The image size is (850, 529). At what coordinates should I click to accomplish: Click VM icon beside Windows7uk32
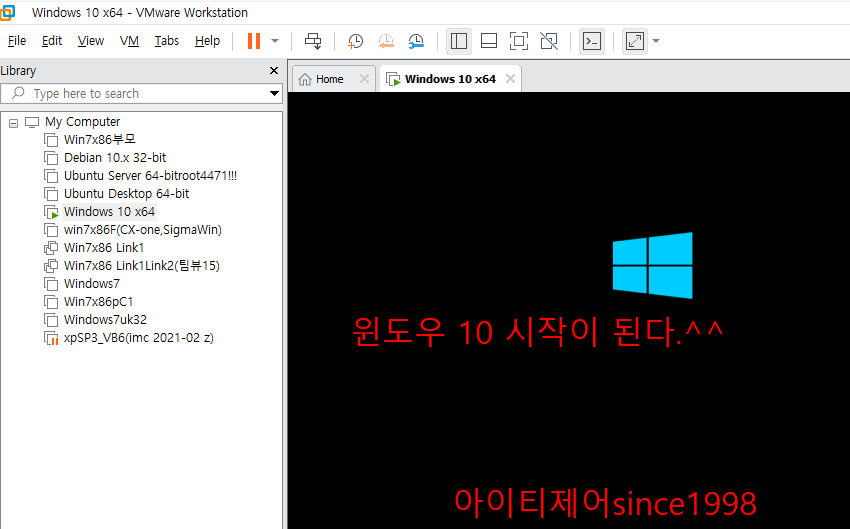pos(51,320)
